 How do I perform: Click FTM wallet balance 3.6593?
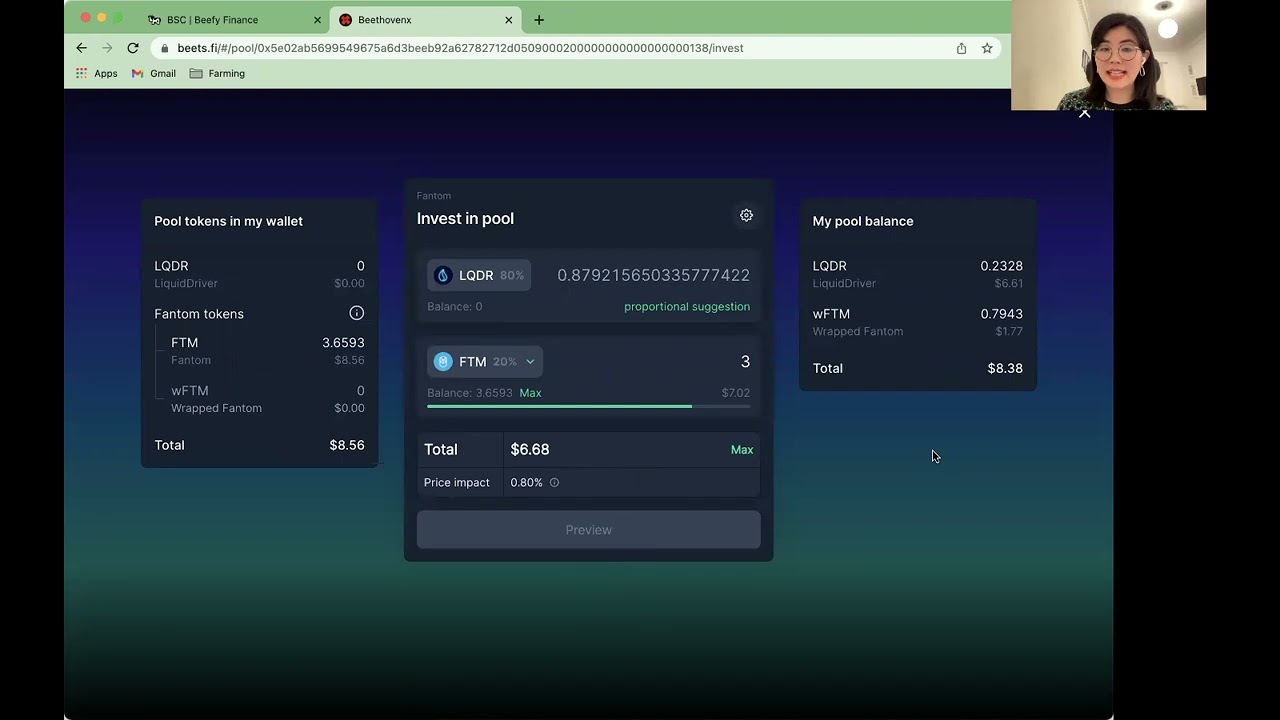pos(343,343)
